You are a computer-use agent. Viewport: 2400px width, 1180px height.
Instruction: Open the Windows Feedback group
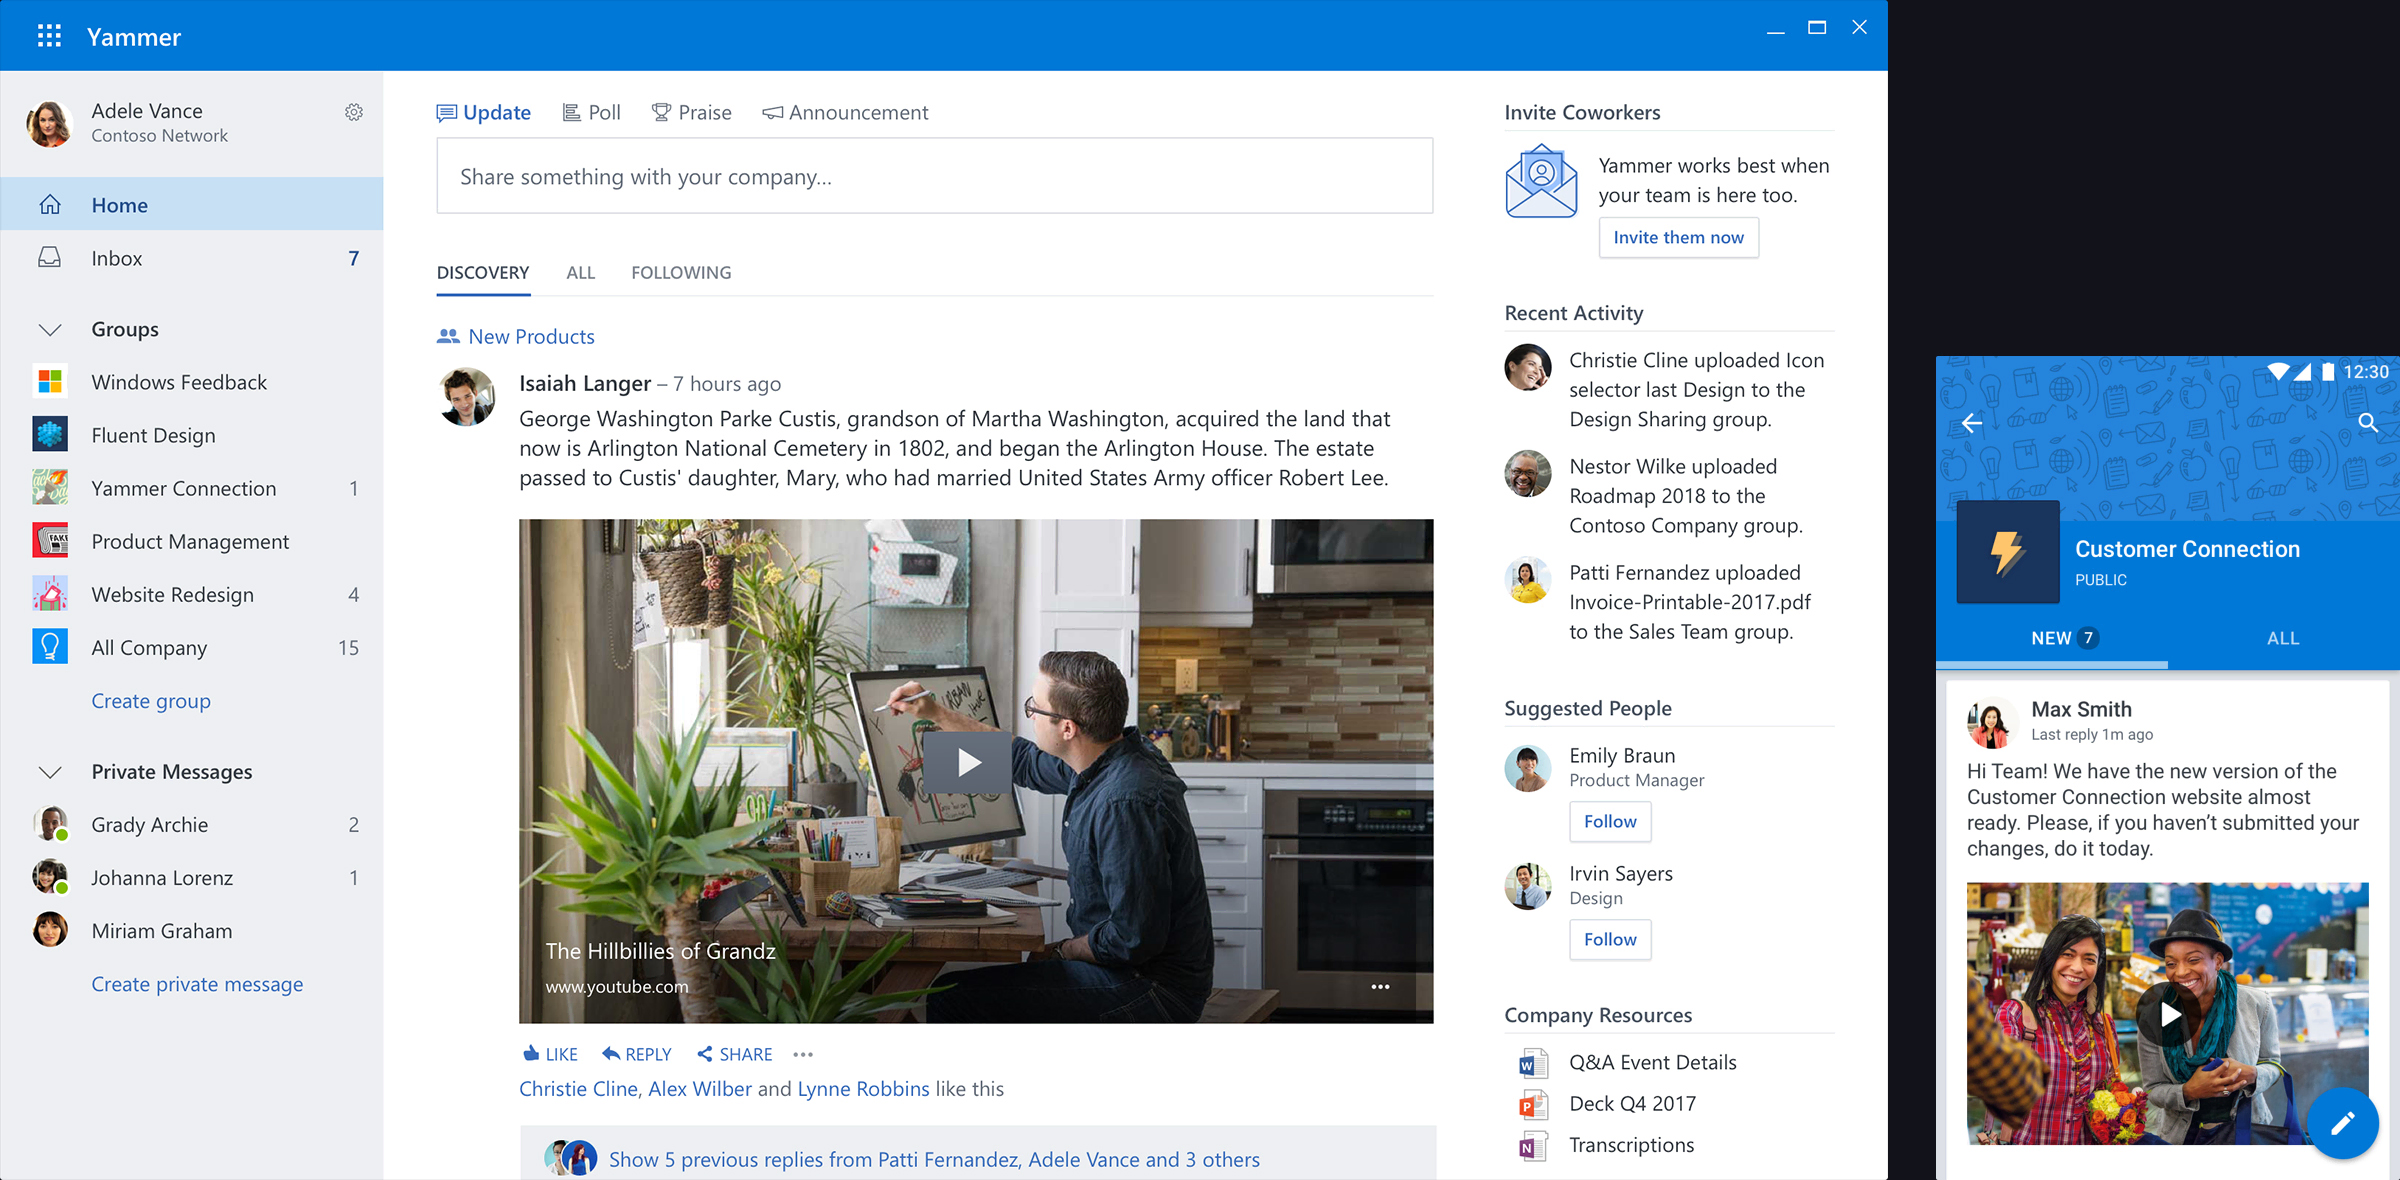pyautogui.click(x=178, y=381)
